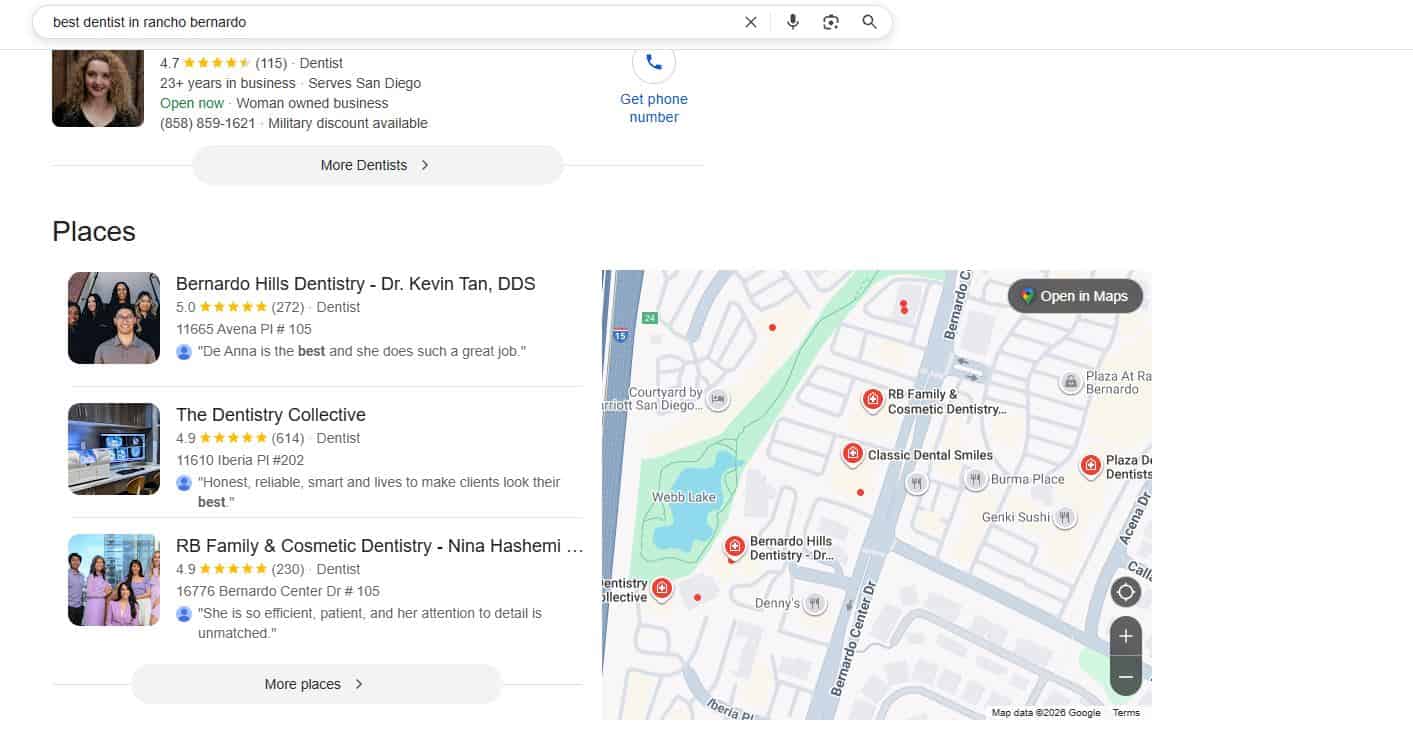Screen dimensions: 1413x756
Task: Click the Denny's restaurant map marker
Action: pos(815,603)
